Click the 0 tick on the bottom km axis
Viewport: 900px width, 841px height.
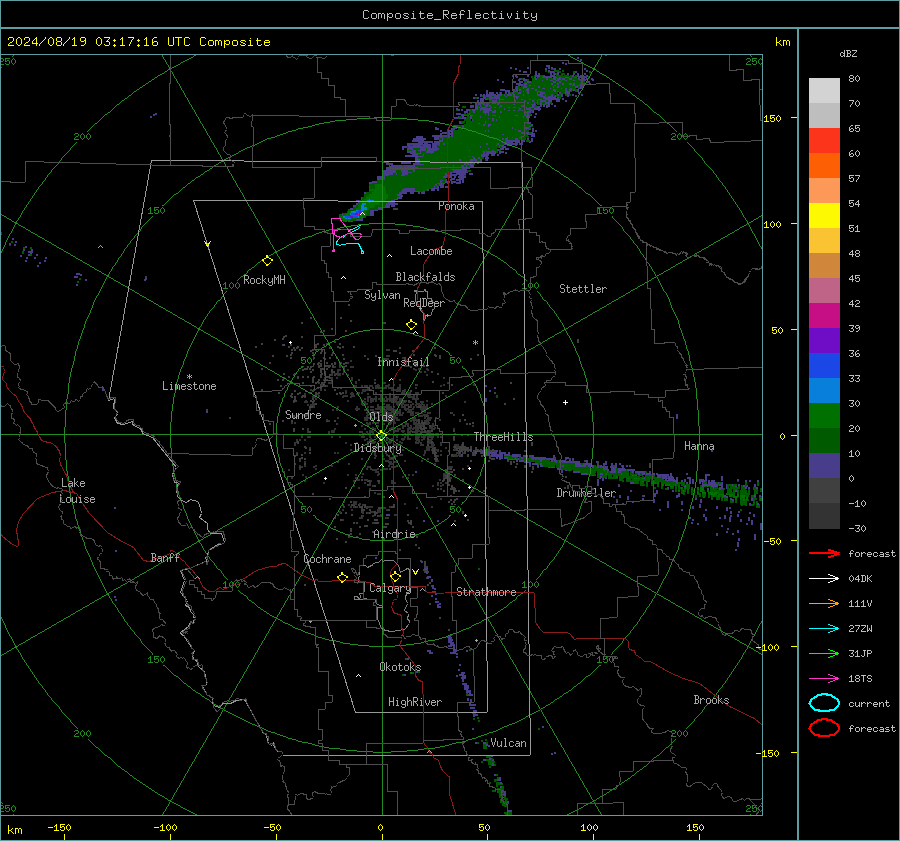(x=380, y=827)
